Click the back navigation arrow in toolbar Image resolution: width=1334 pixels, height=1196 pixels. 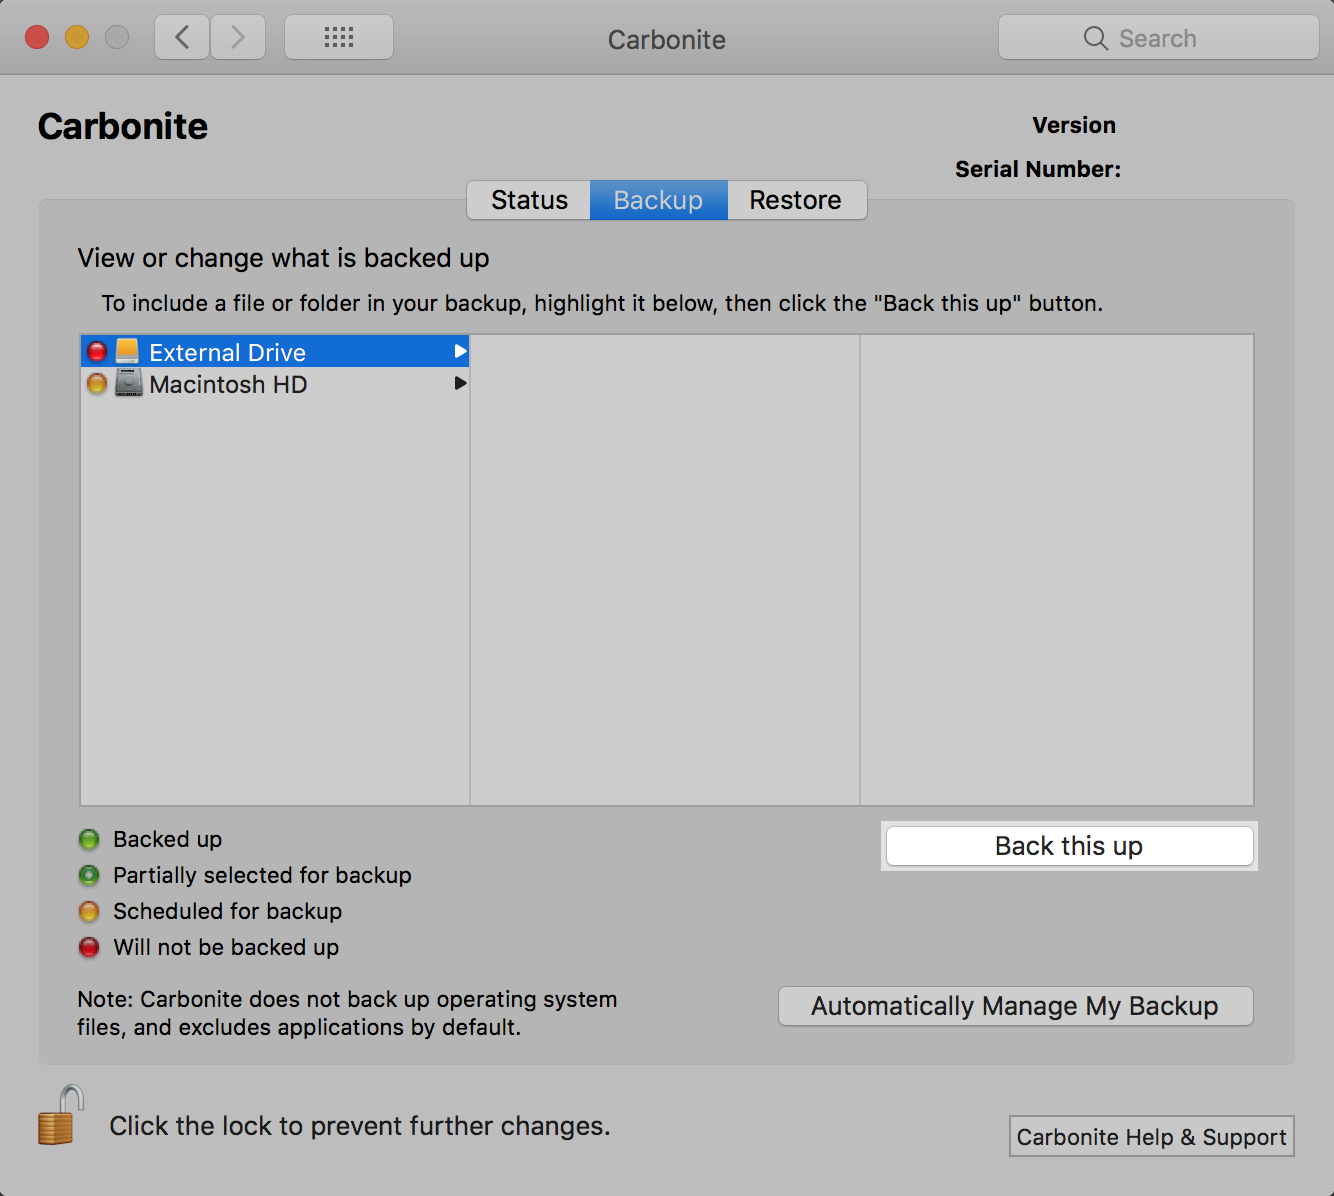pyautogui.click(x=181, y=37)
